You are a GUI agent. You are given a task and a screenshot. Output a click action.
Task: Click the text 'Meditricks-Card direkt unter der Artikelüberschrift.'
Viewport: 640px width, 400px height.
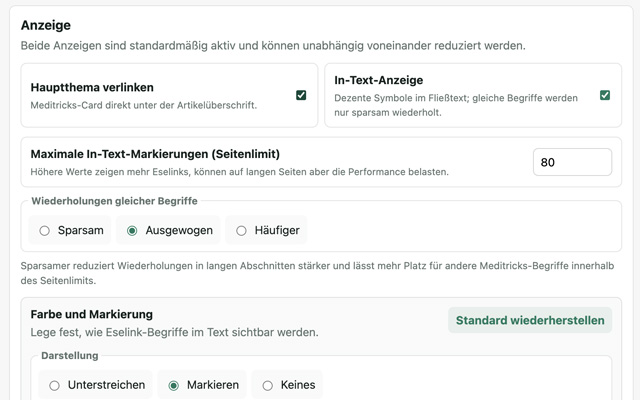144,105
